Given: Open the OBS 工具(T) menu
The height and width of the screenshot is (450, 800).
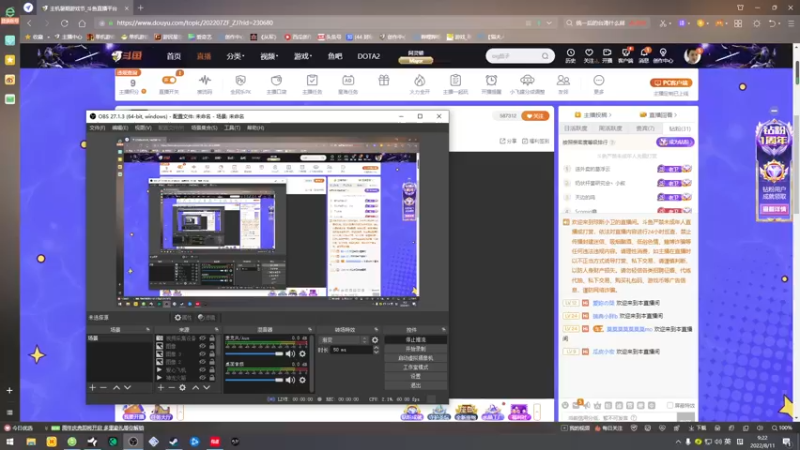Looking at the screenshot, I should (x=232, y=128).
